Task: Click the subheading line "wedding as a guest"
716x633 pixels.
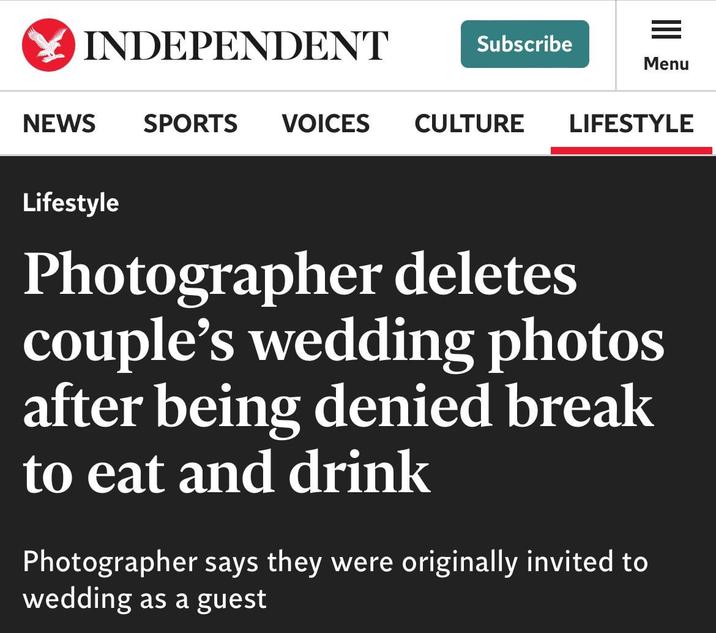Action: coord(145,598)
